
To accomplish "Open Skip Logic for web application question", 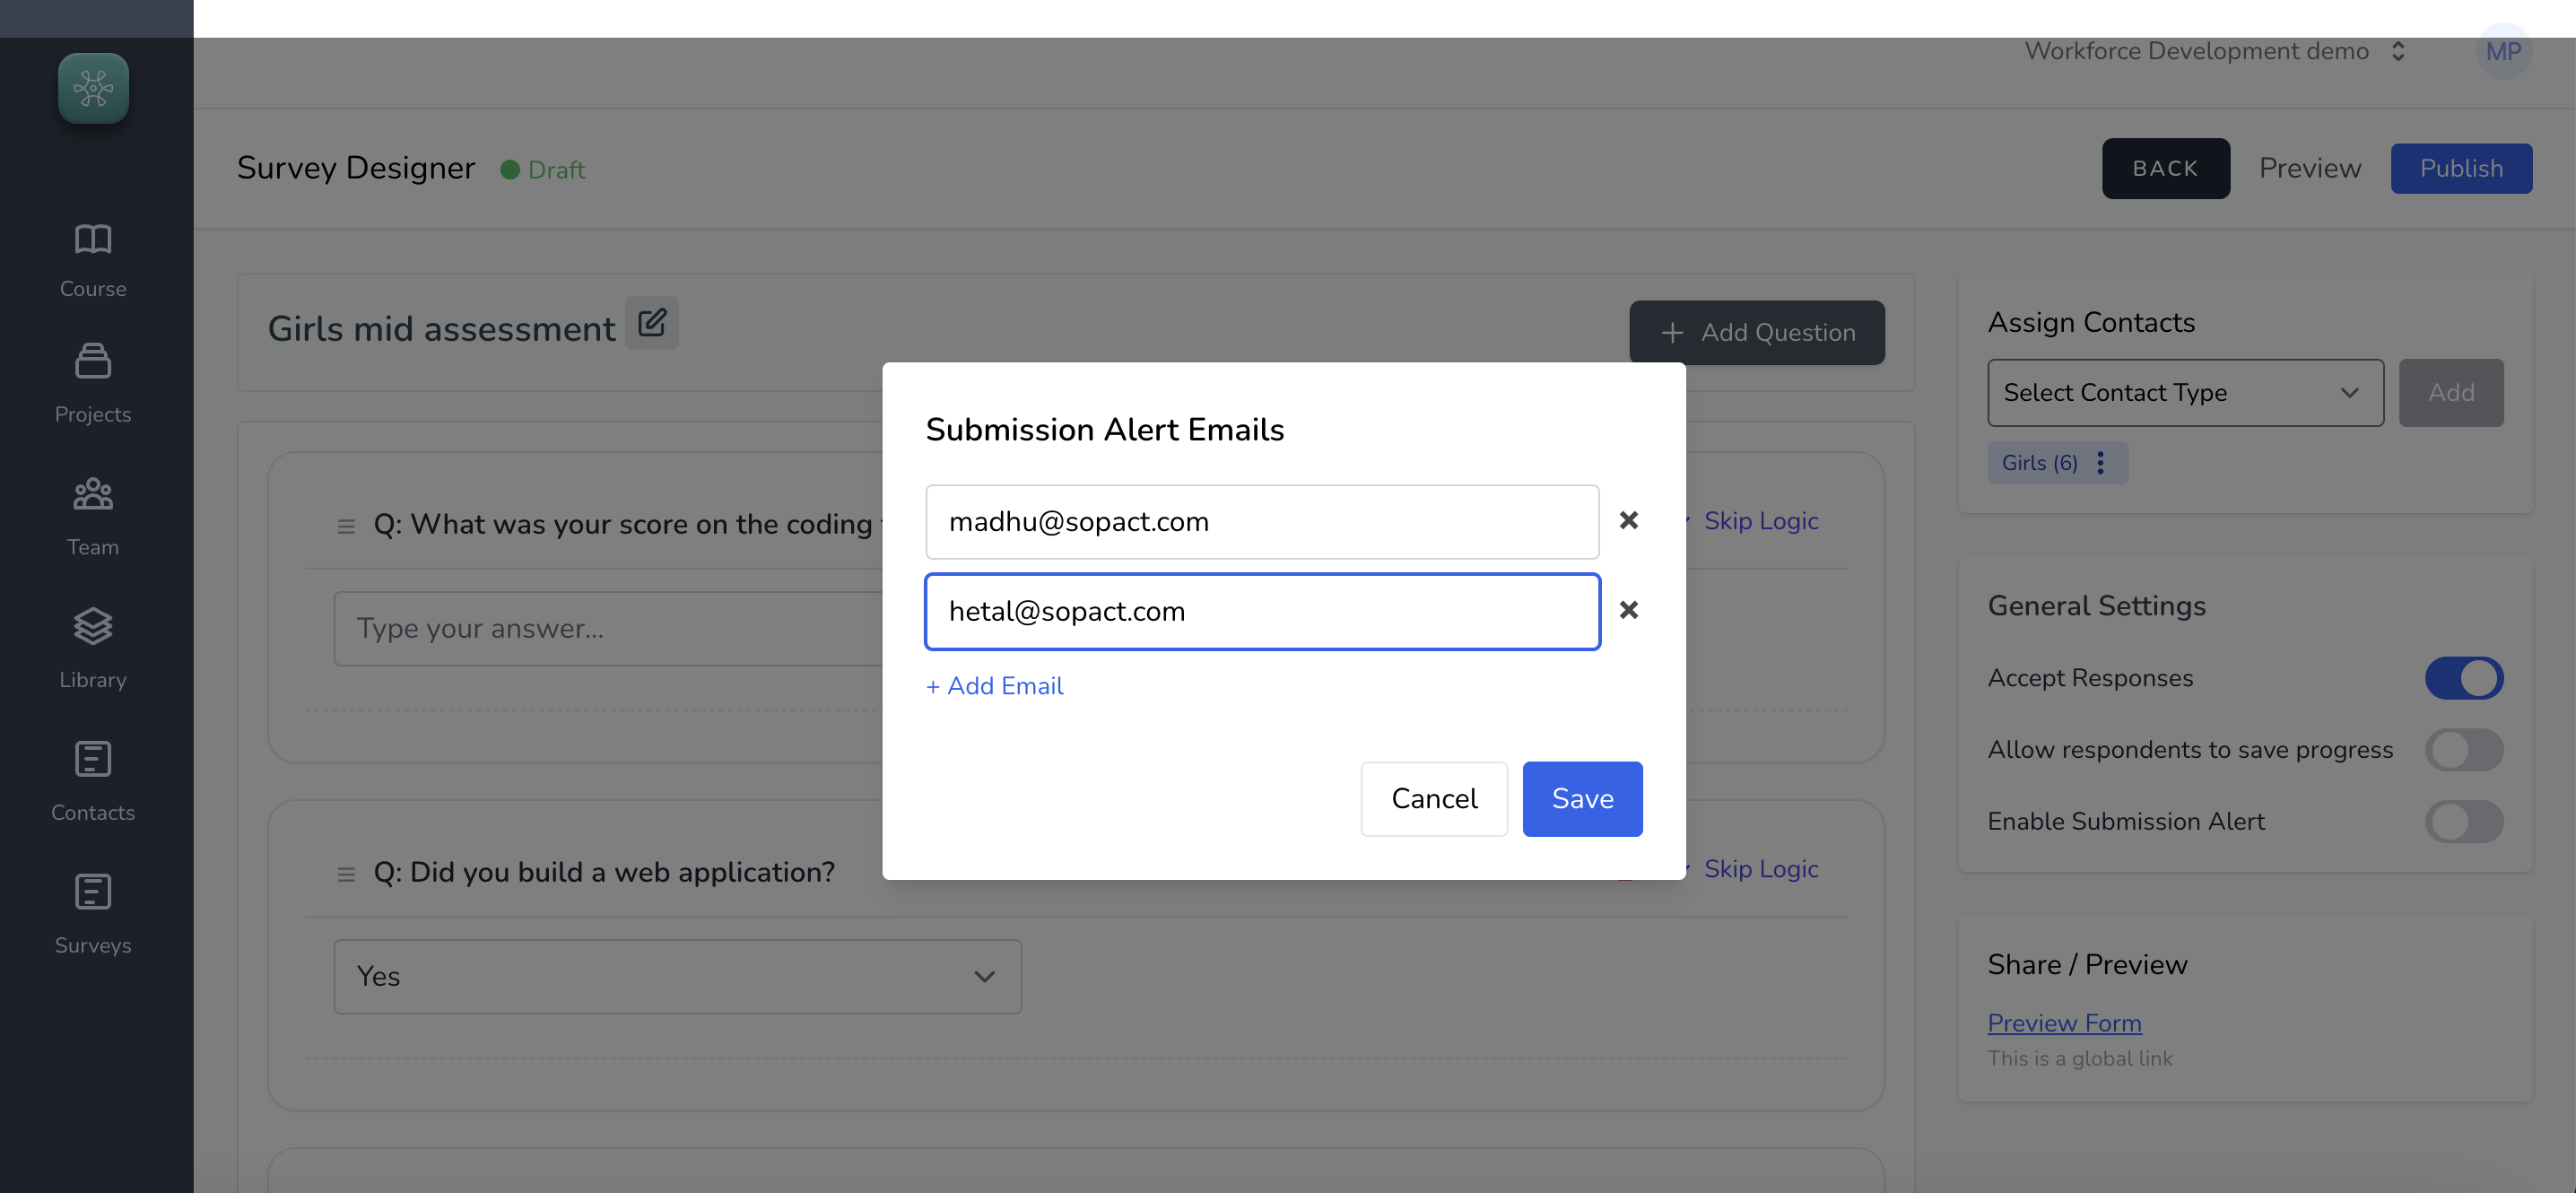I will (x=1761, y=869).
